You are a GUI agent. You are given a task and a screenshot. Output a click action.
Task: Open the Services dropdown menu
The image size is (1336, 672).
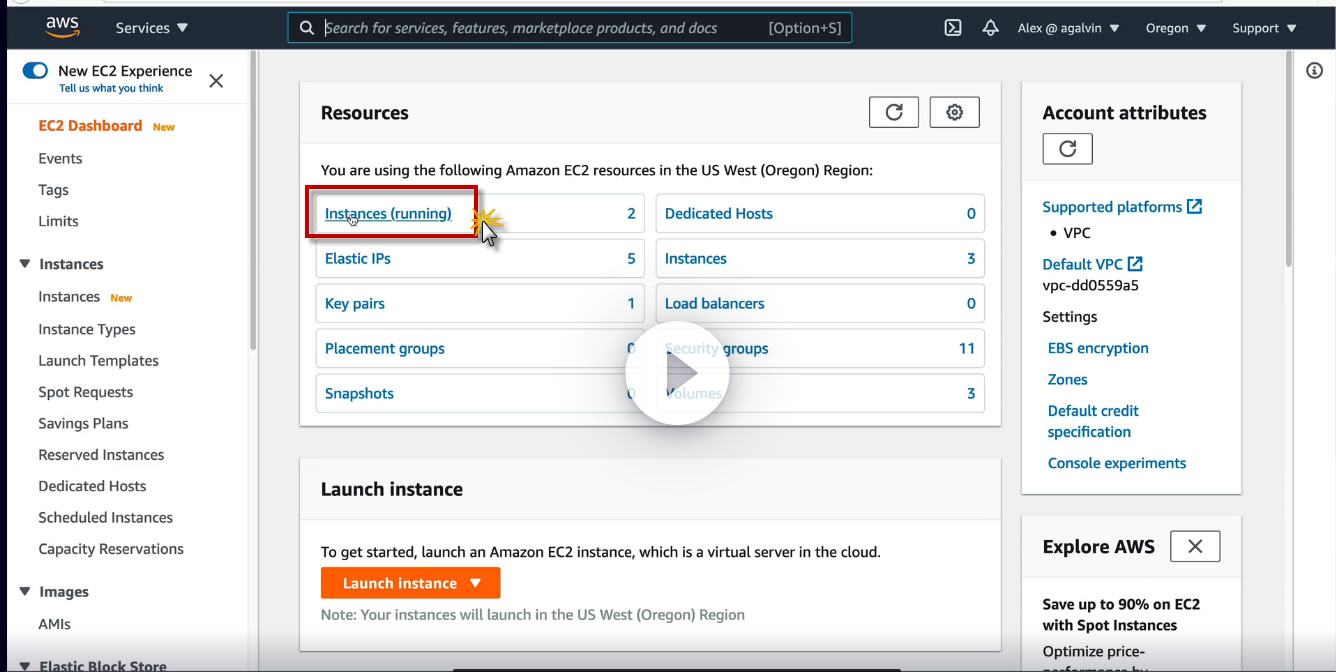152,28
